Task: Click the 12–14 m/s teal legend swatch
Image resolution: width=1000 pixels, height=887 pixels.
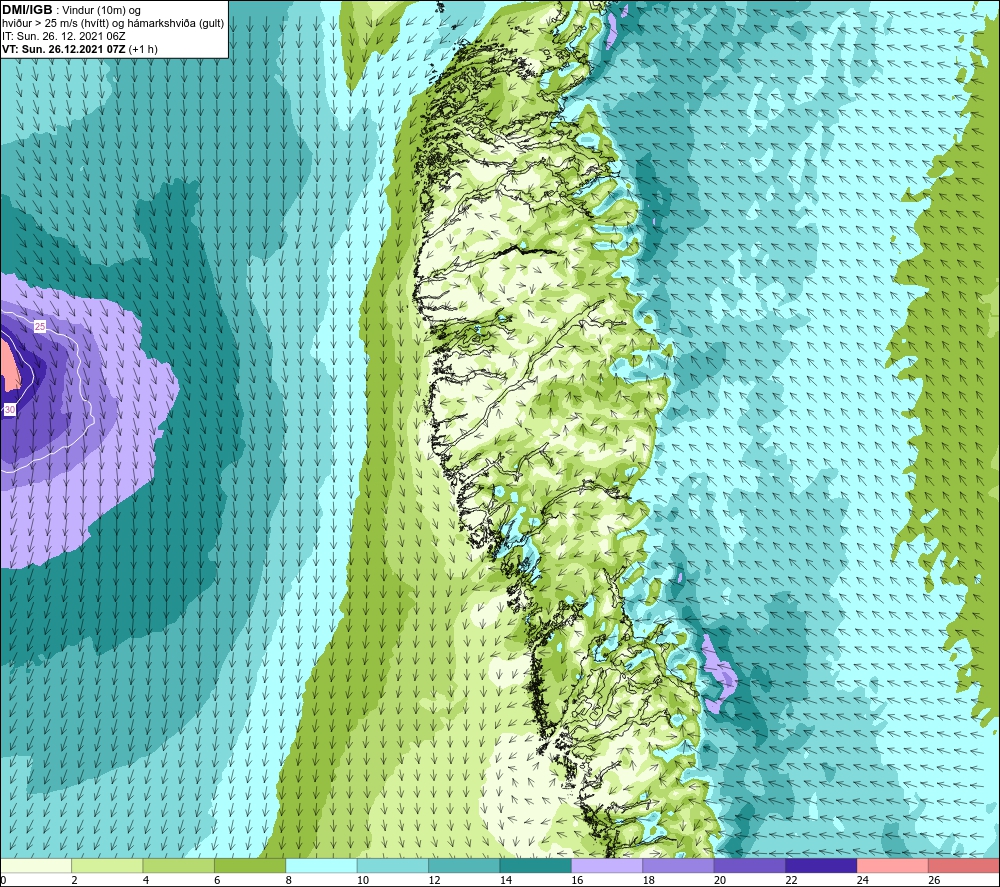Action: pos(464,865)
